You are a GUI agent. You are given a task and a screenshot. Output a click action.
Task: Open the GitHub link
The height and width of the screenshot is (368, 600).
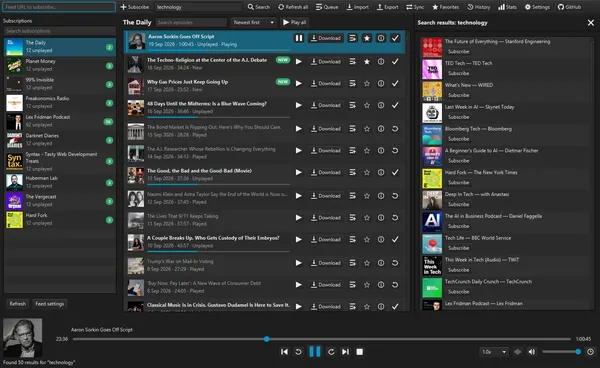pos(569,7)
